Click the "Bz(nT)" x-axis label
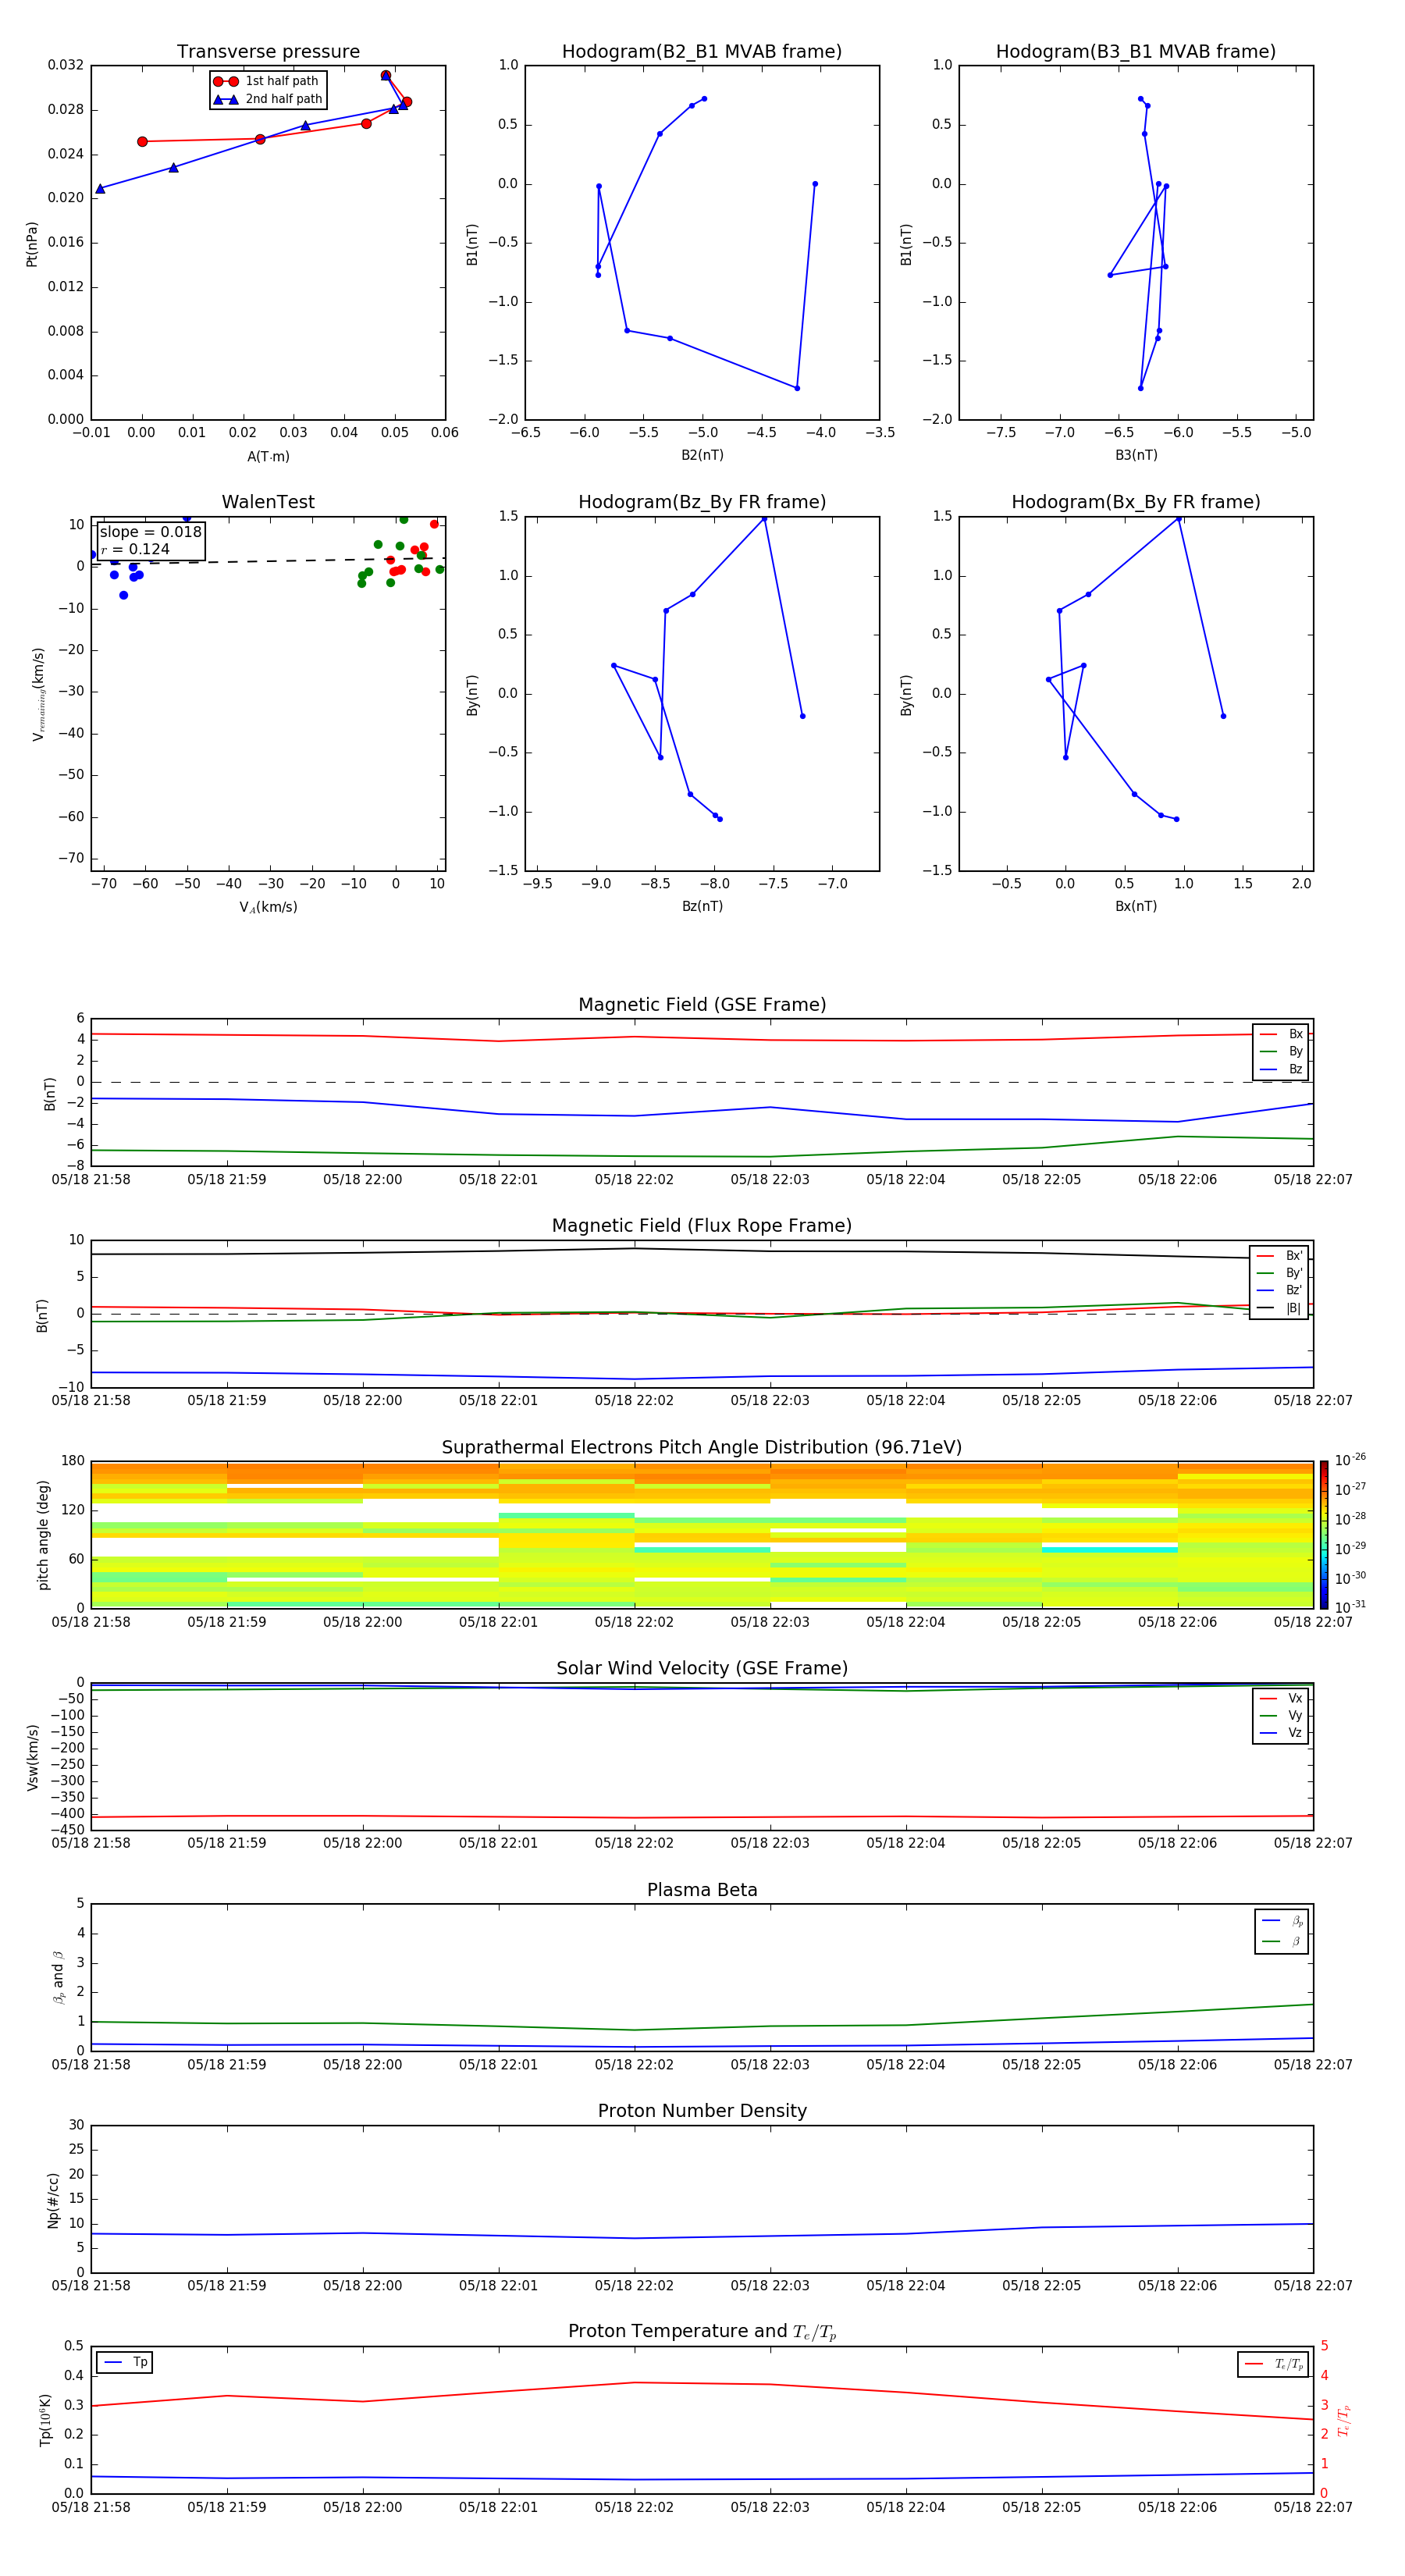Viewport: 1405px width, 2576px height. 702,906
